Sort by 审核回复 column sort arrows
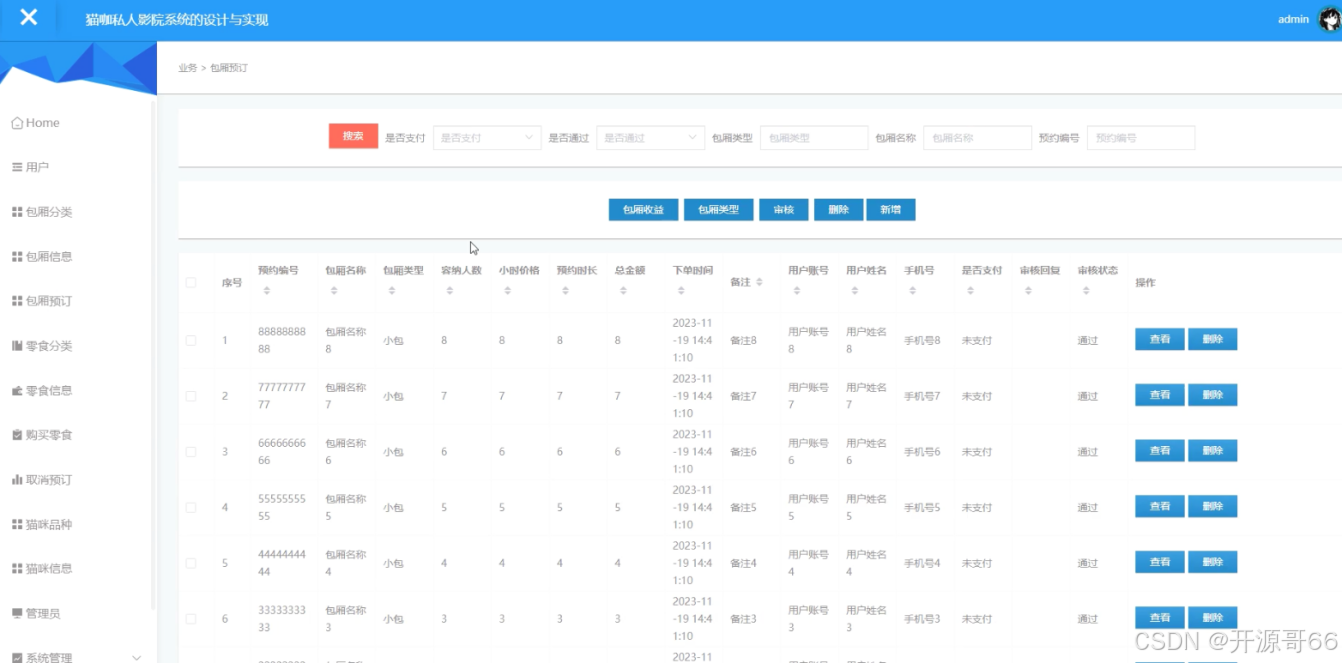The height and width of the screenshot is (663, 1342). point(1029,291)
